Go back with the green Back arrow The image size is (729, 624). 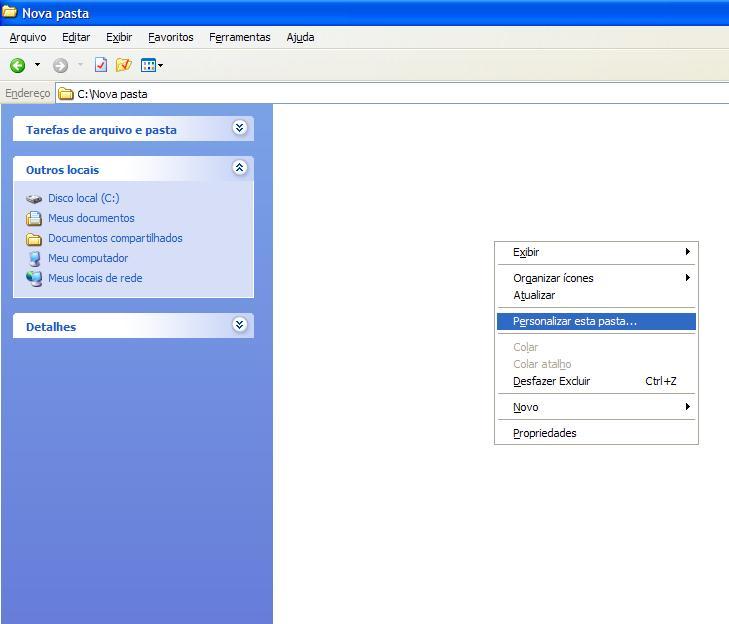point(18,65)
